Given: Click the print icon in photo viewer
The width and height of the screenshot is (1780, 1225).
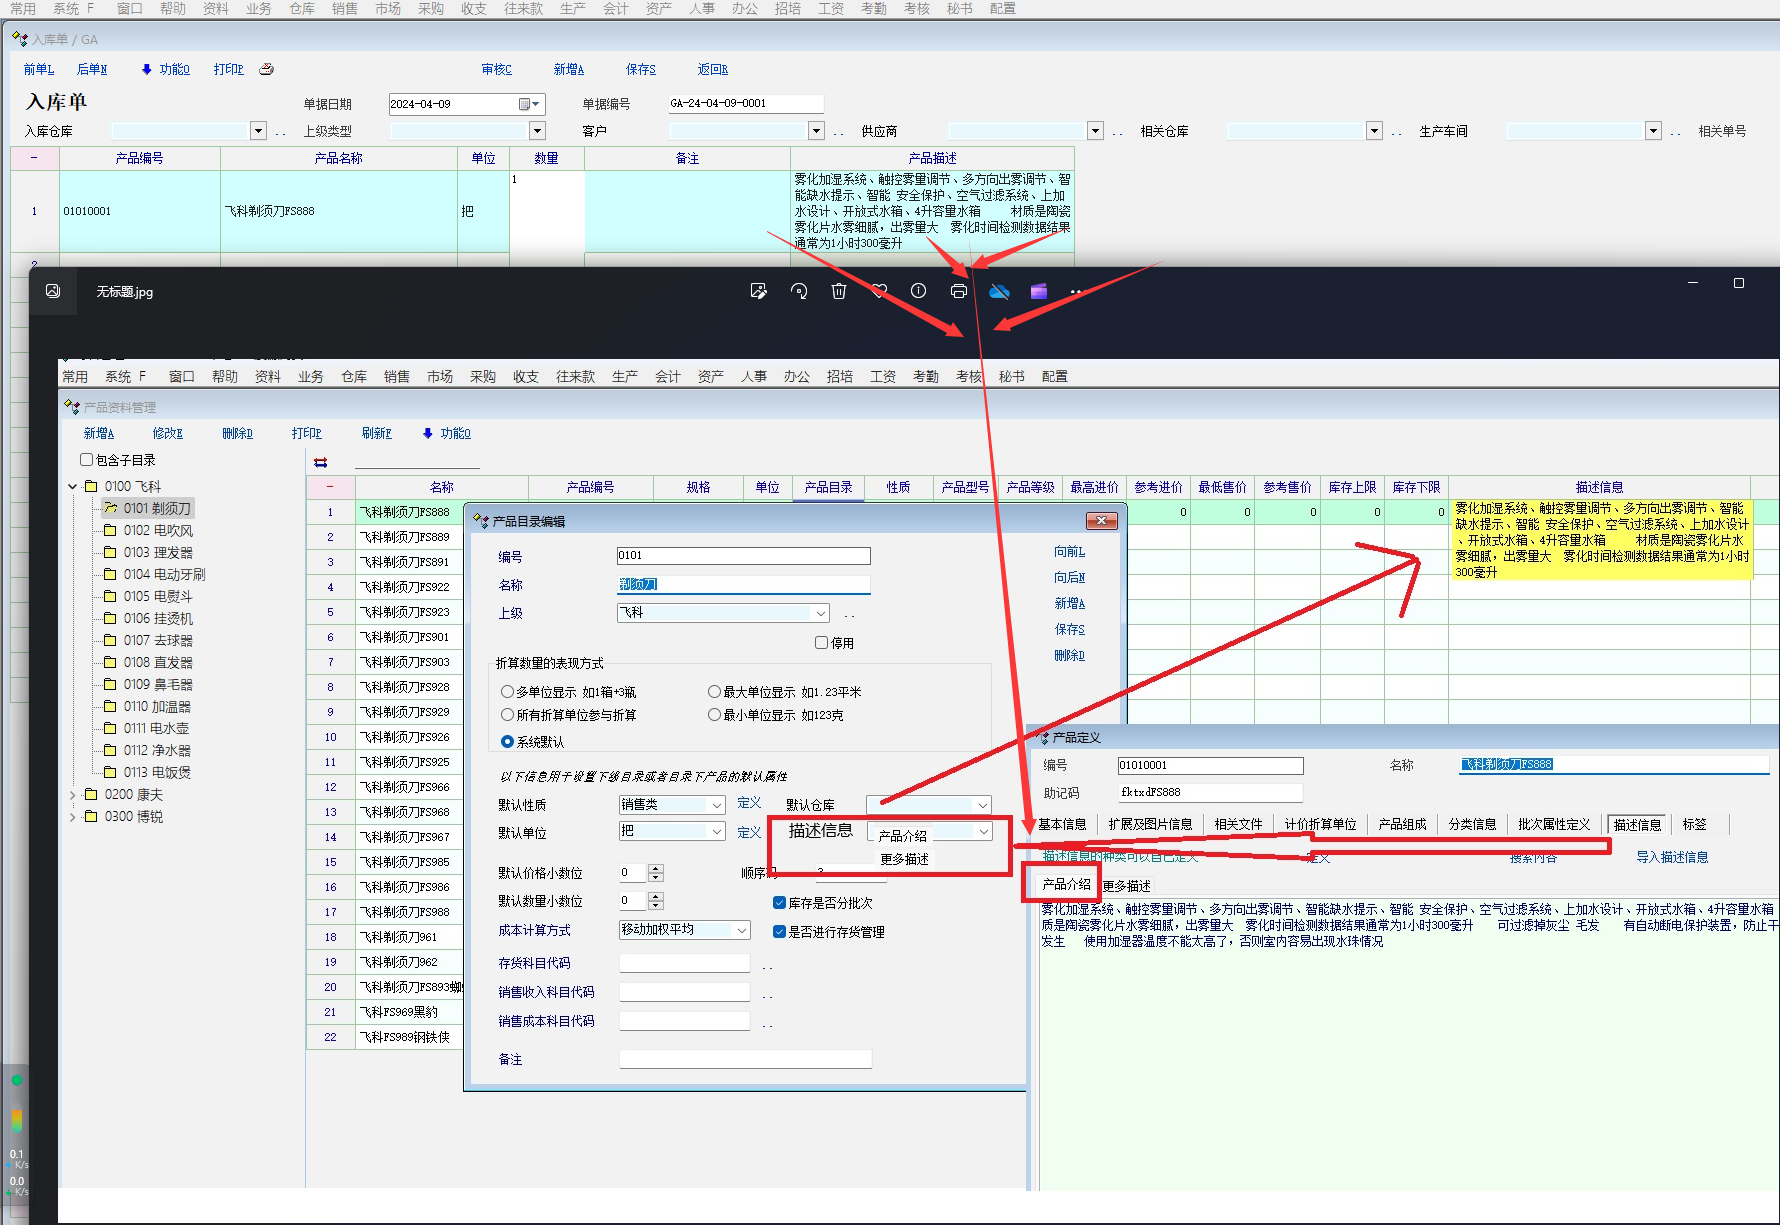Looking at the screenshot, I should 958,291.
